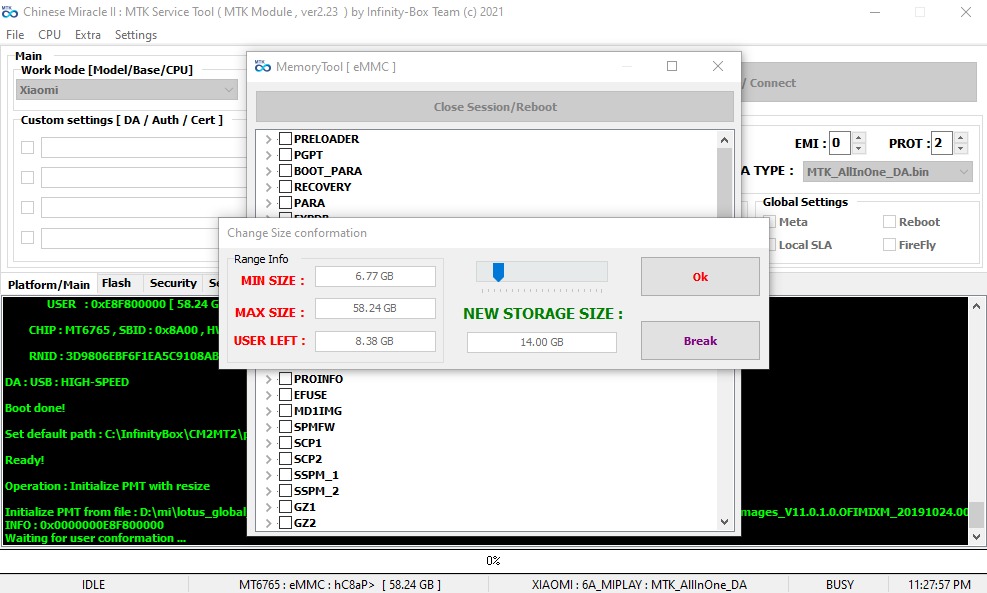Switch to the Flash tab
987x593 pixels.
point(116,283)
